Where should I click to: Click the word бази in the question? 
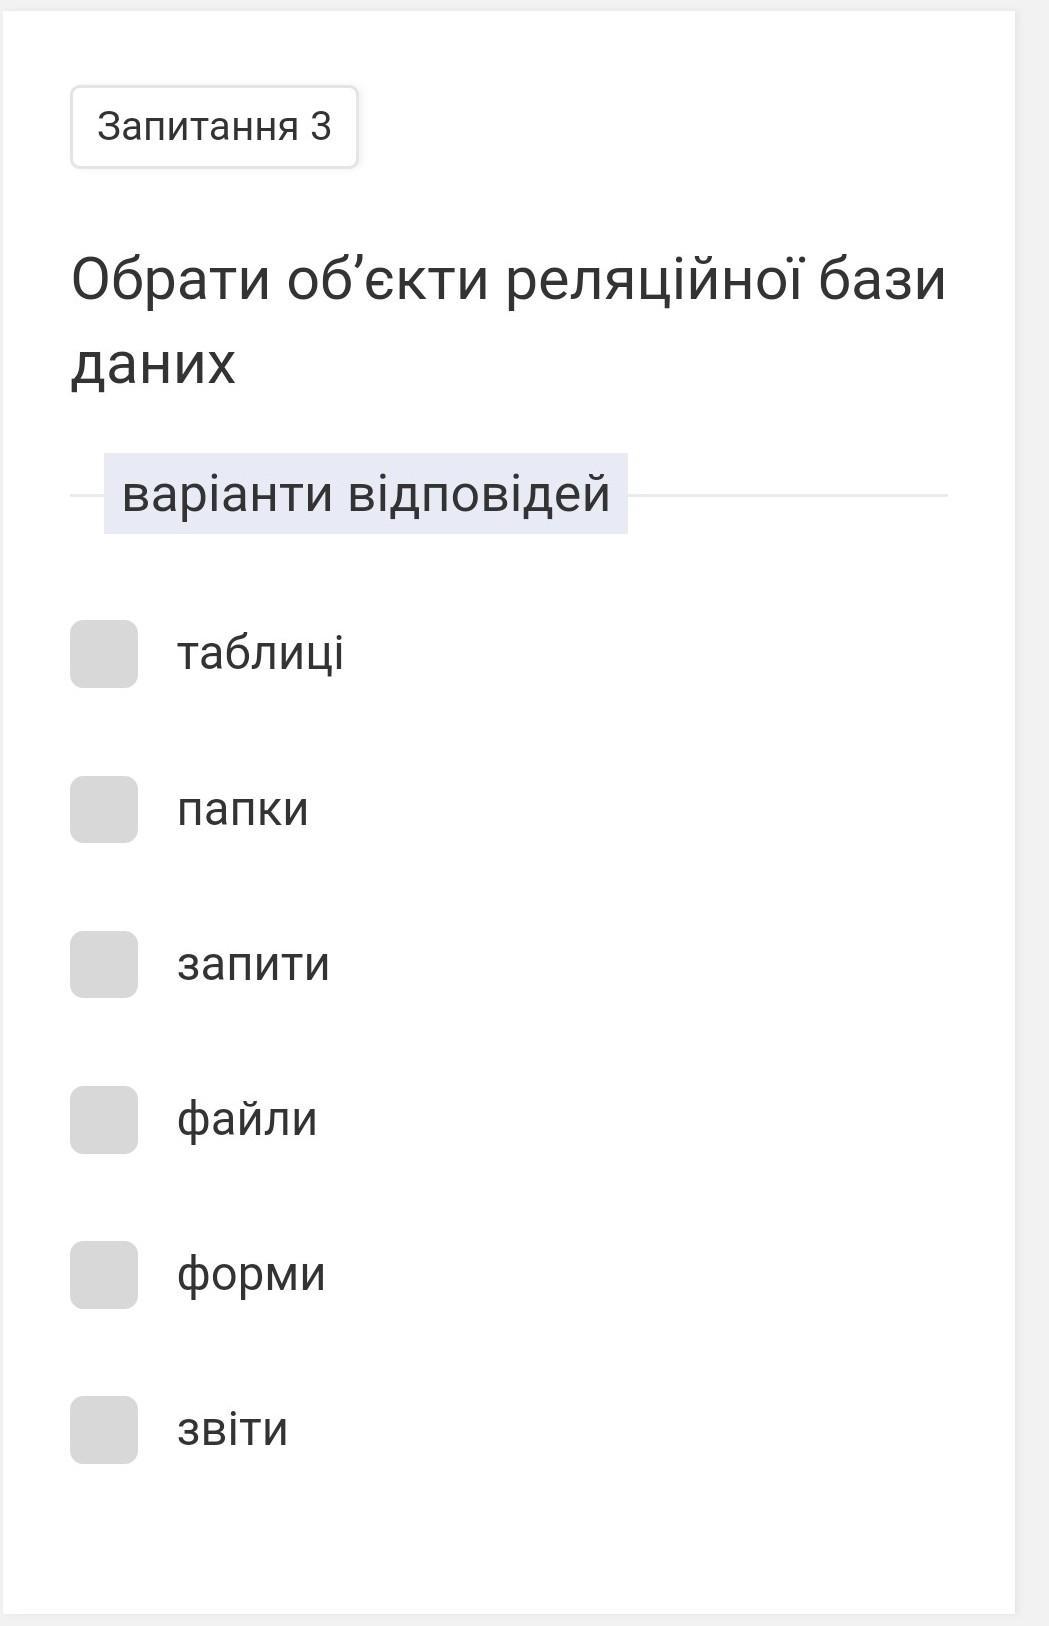point(881,280)
